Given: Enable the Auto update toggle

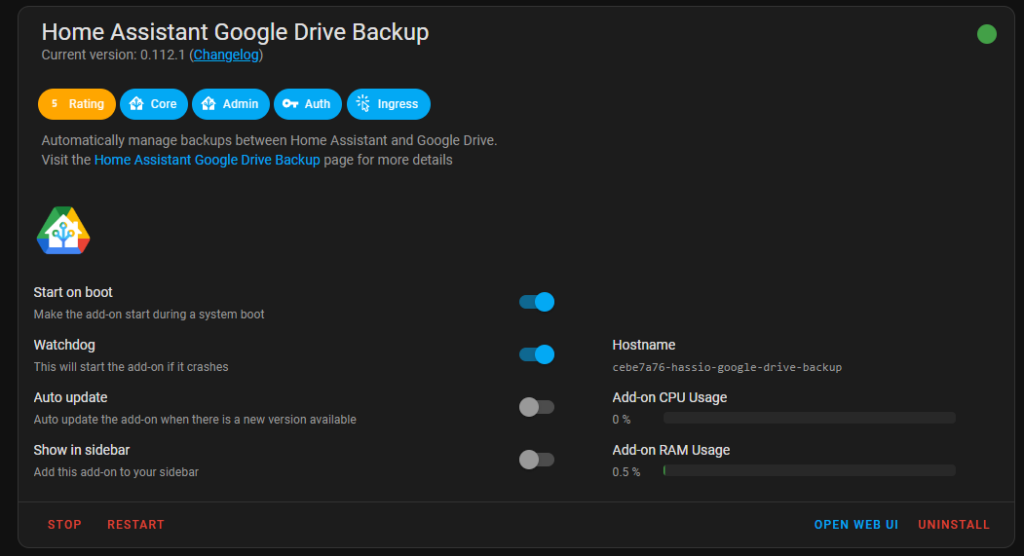Looking at the screenshot, I should 537,407.
